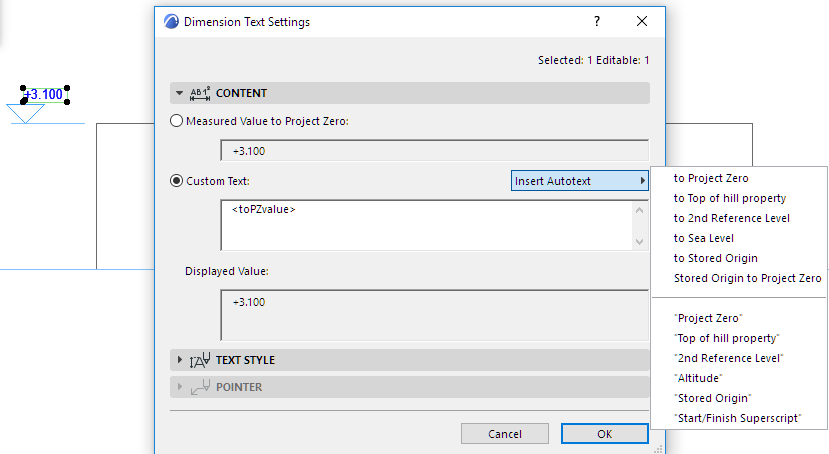The height and width of the screenshot is (454, 829).
Task: Click in the custom text input box
Action: click(x=425, y=225)
